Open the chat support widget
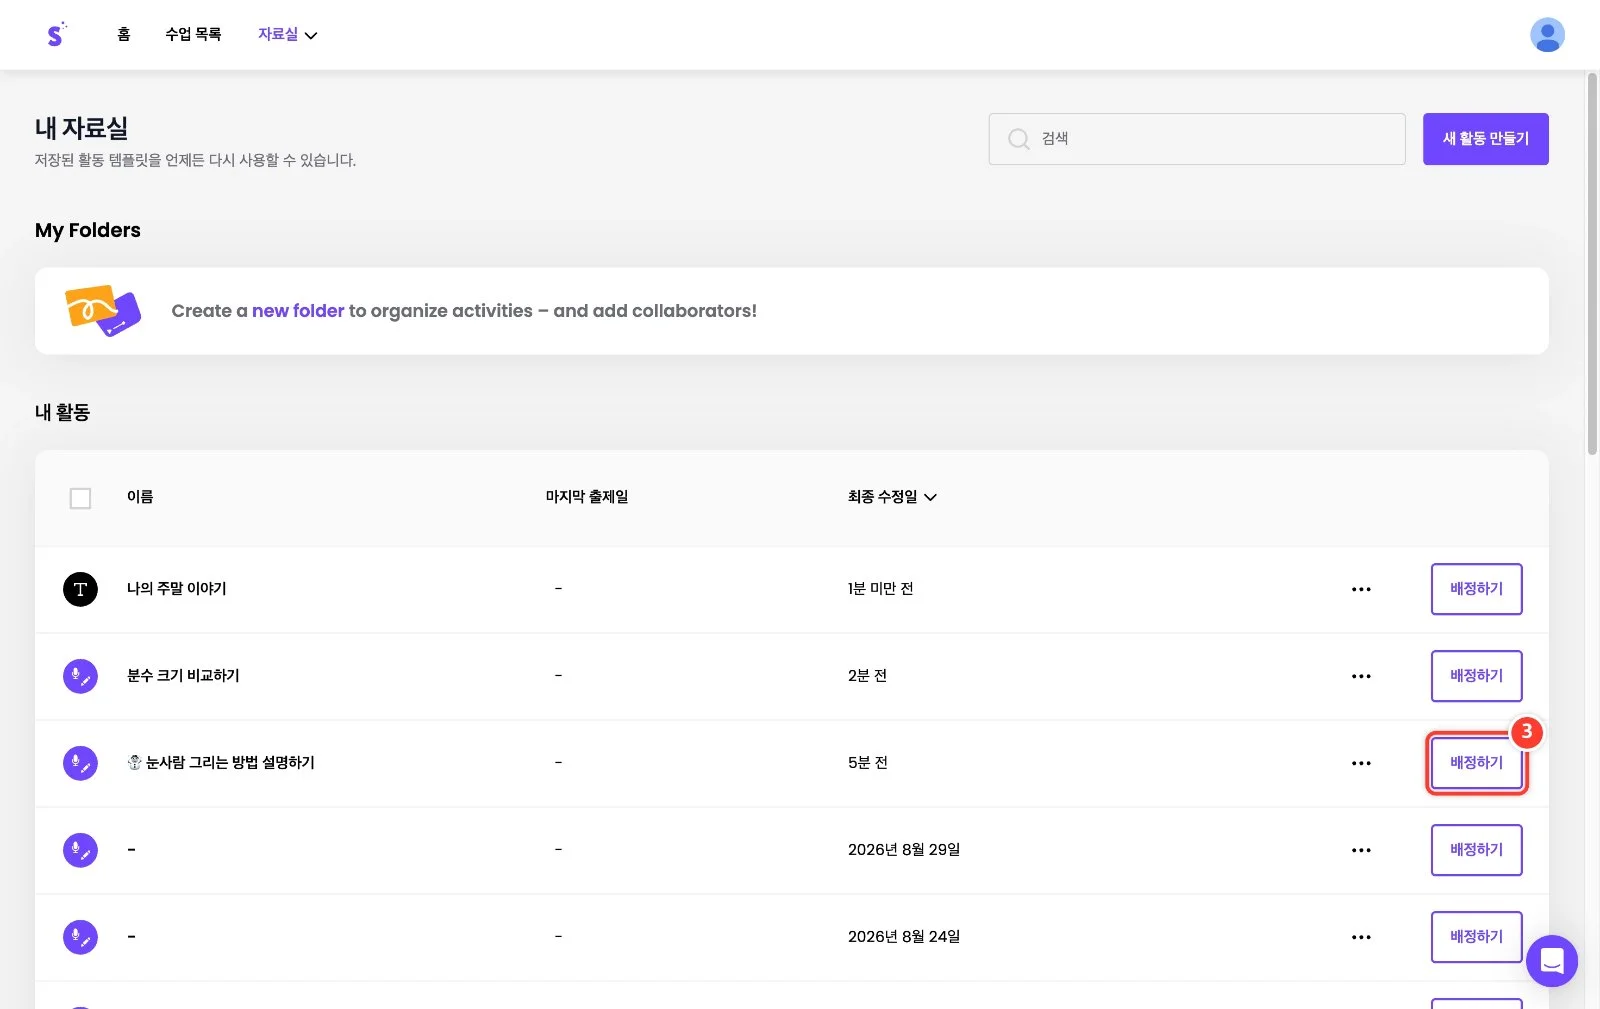This screenshot has height=1009, width=1600. pyautogui.click(x=1552, y=961)
